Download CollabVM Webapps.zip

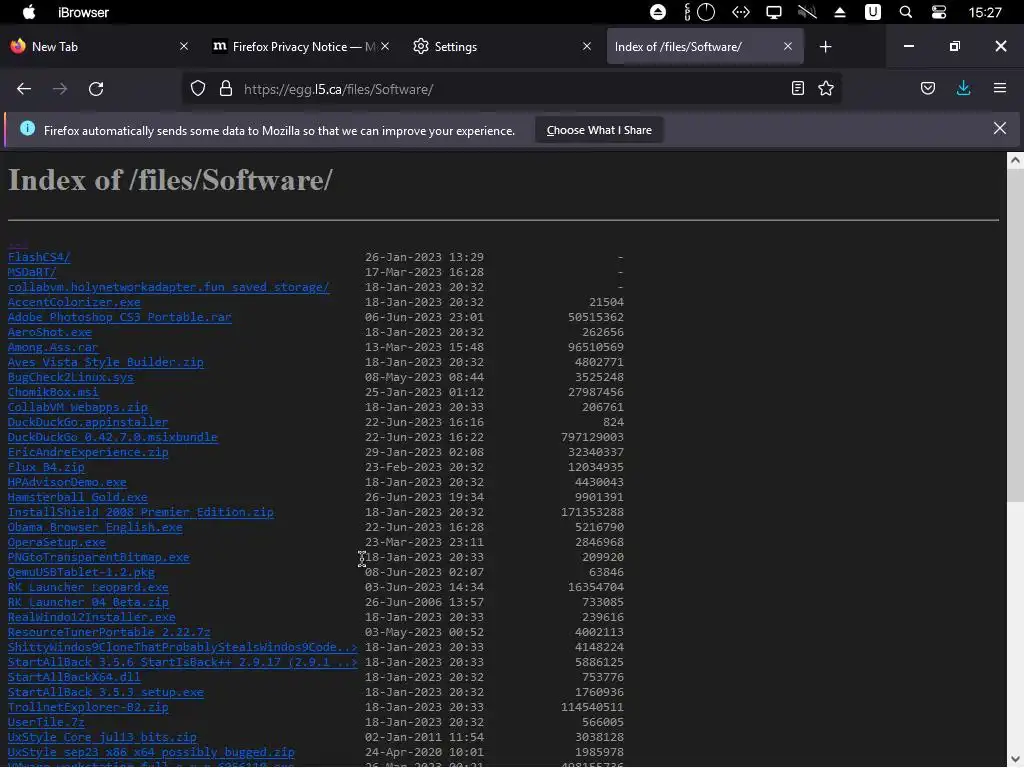coord(78,408)
